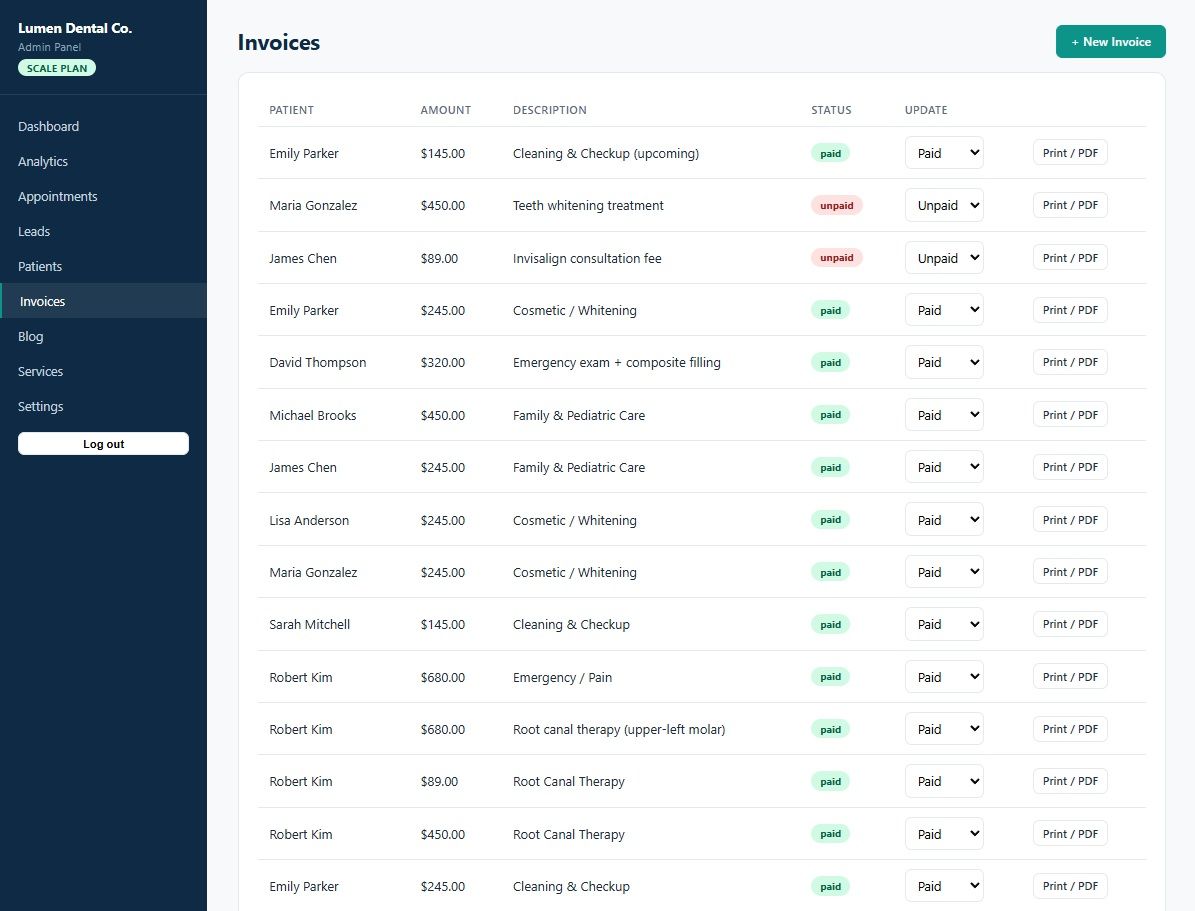Click the AMOUNT column header
This screenshot has width=1195, height=911.
446,110
